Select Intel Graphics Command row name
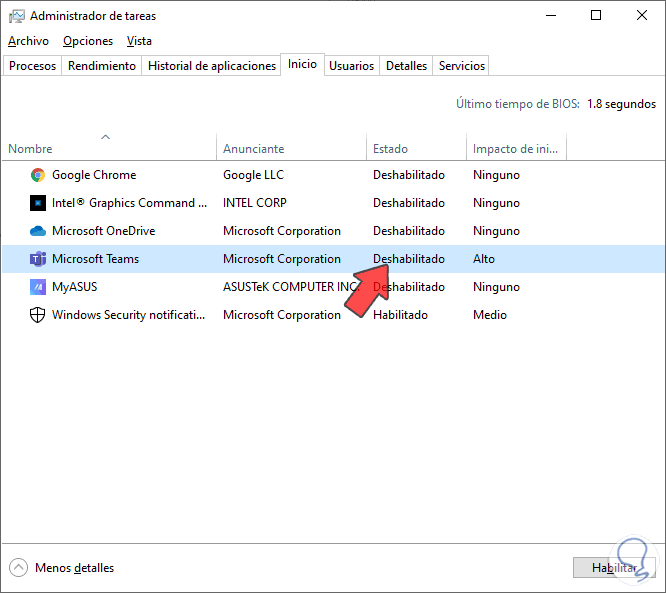 click(129, 203)
